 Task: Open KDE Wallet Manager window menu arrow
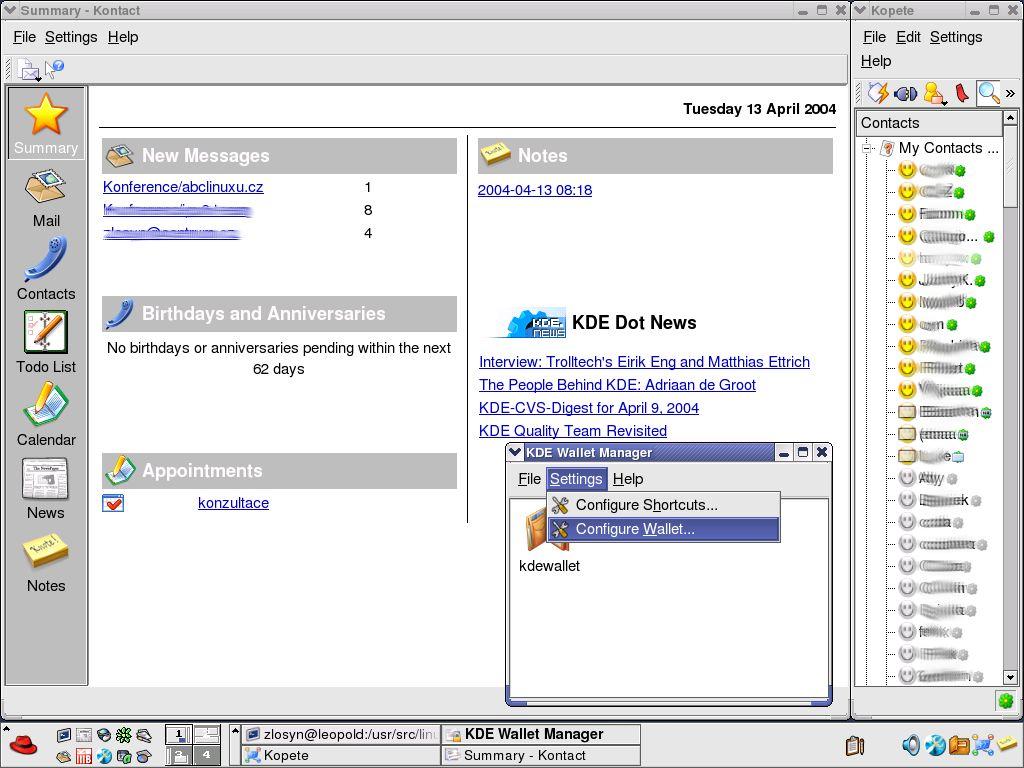coord(515,452)
